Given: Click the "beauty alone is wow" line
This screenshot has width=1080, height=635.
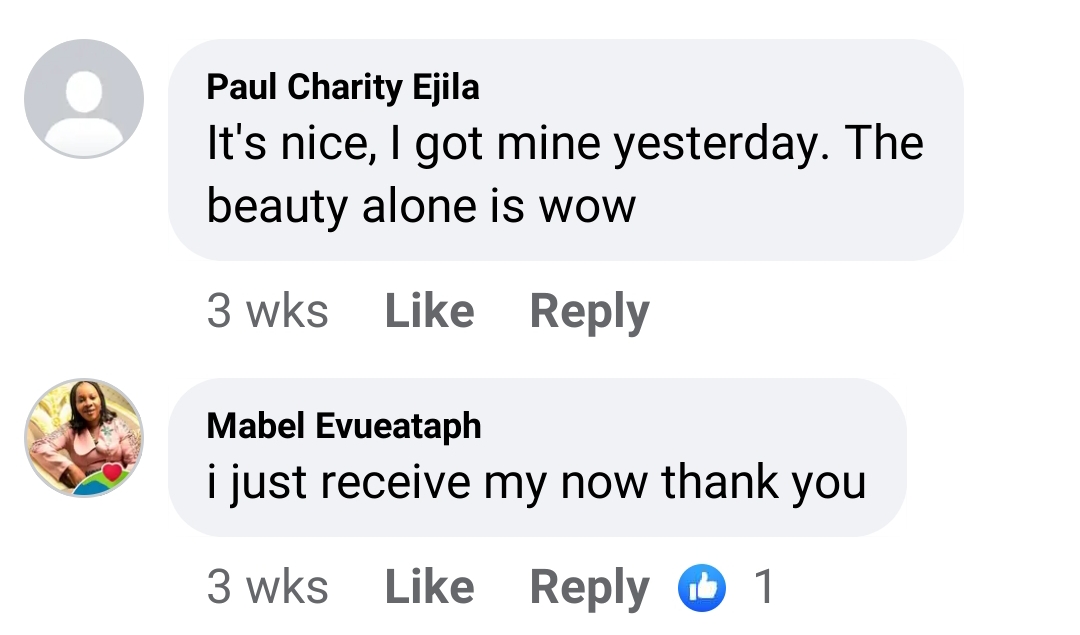Looking at the screenshot, I should [421, 206].
